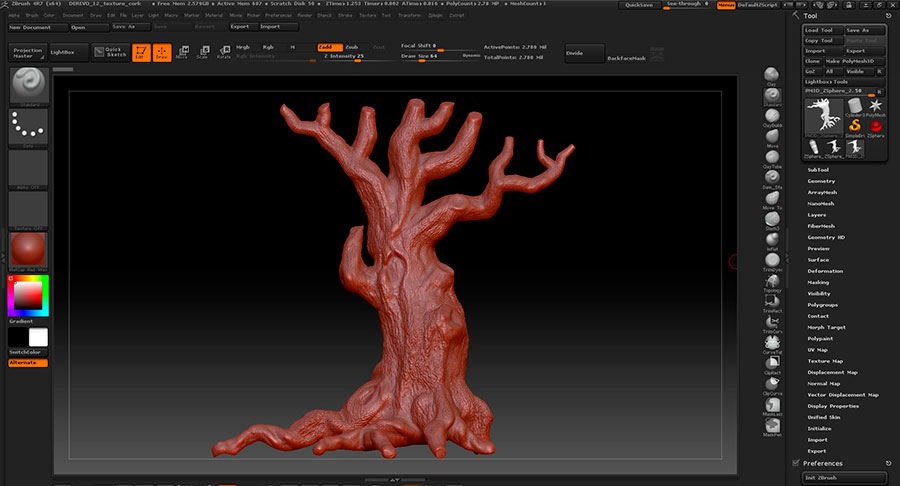Screen dimensions: 900x486
Task: Expand the Geometry subpalette
Action: point(821,181)
